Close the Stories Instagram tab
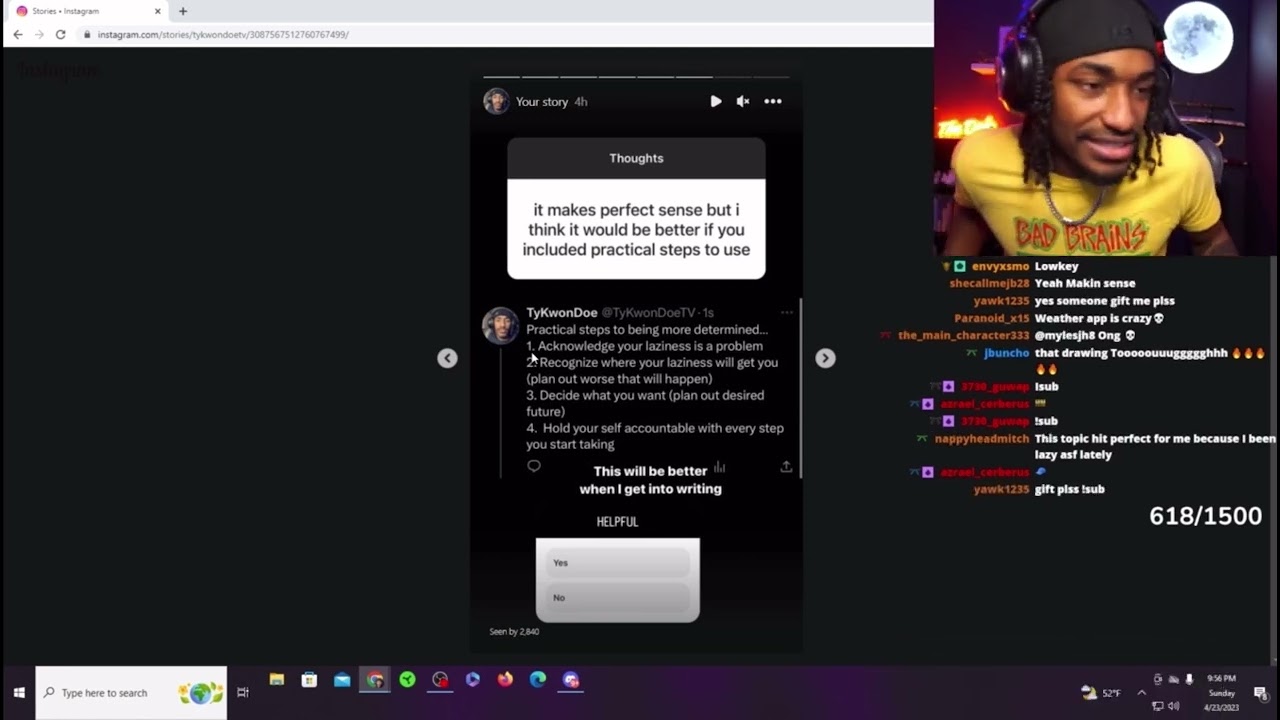 [x=157, y=11]
